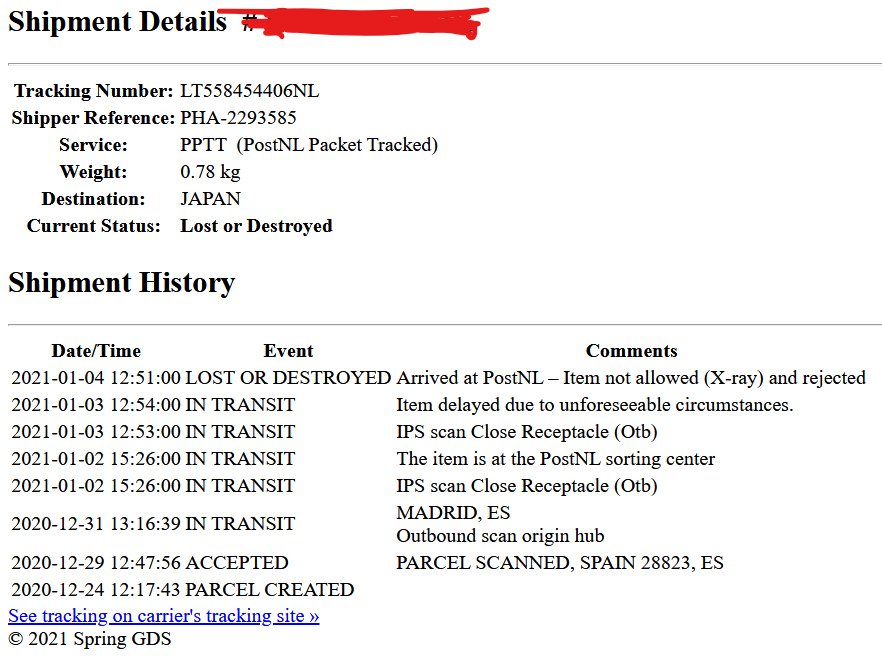The image size is (882, 657).
Task: Click the shipper reference PHA-2293585
Action: click(238, 118)
